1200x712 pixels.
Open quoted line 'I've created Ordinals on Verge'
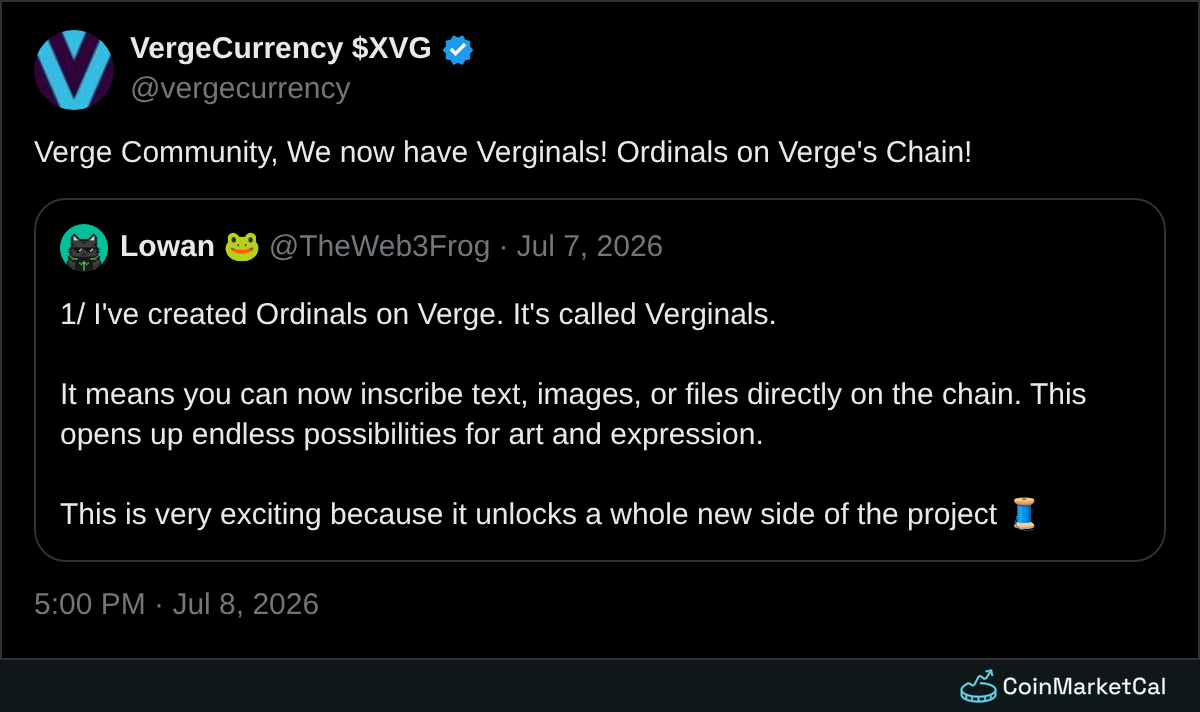point(299,314)
